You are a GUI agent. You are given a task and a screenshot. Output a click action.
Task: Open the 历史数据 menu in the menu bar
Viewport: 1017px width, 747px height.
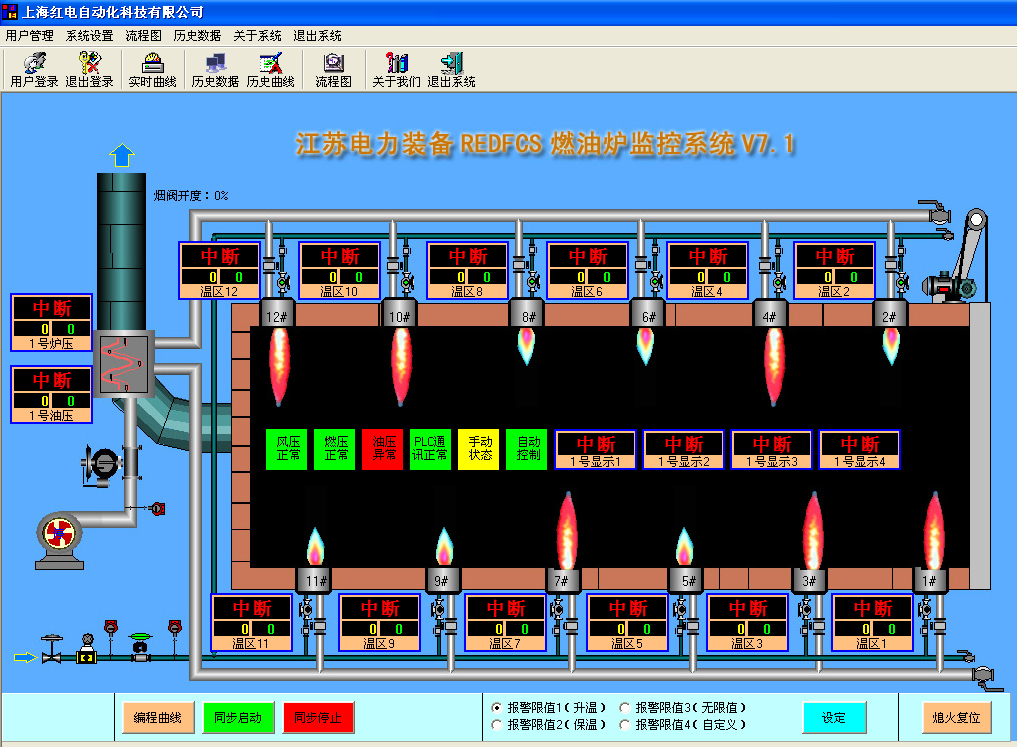pyautogui.click(x=197, y=36)
